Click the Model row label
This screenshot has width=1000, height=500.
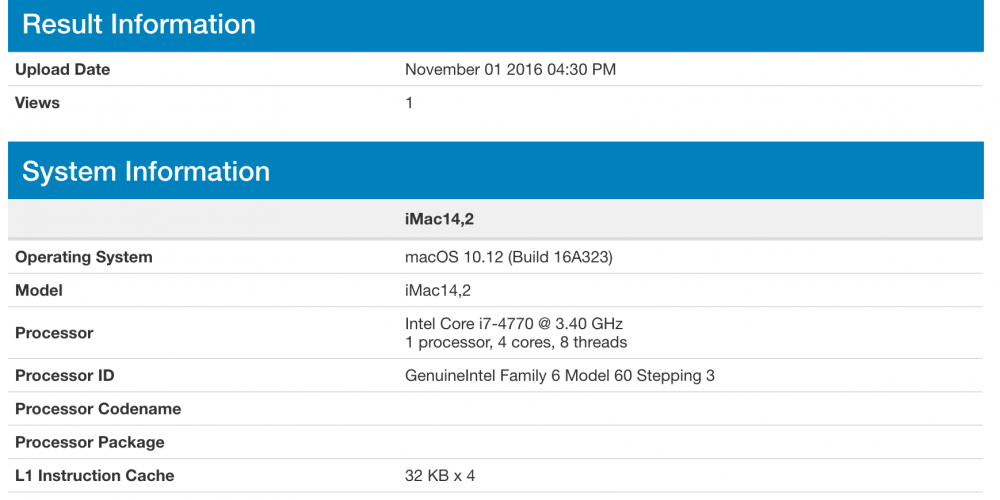click(x=39, y=291)
